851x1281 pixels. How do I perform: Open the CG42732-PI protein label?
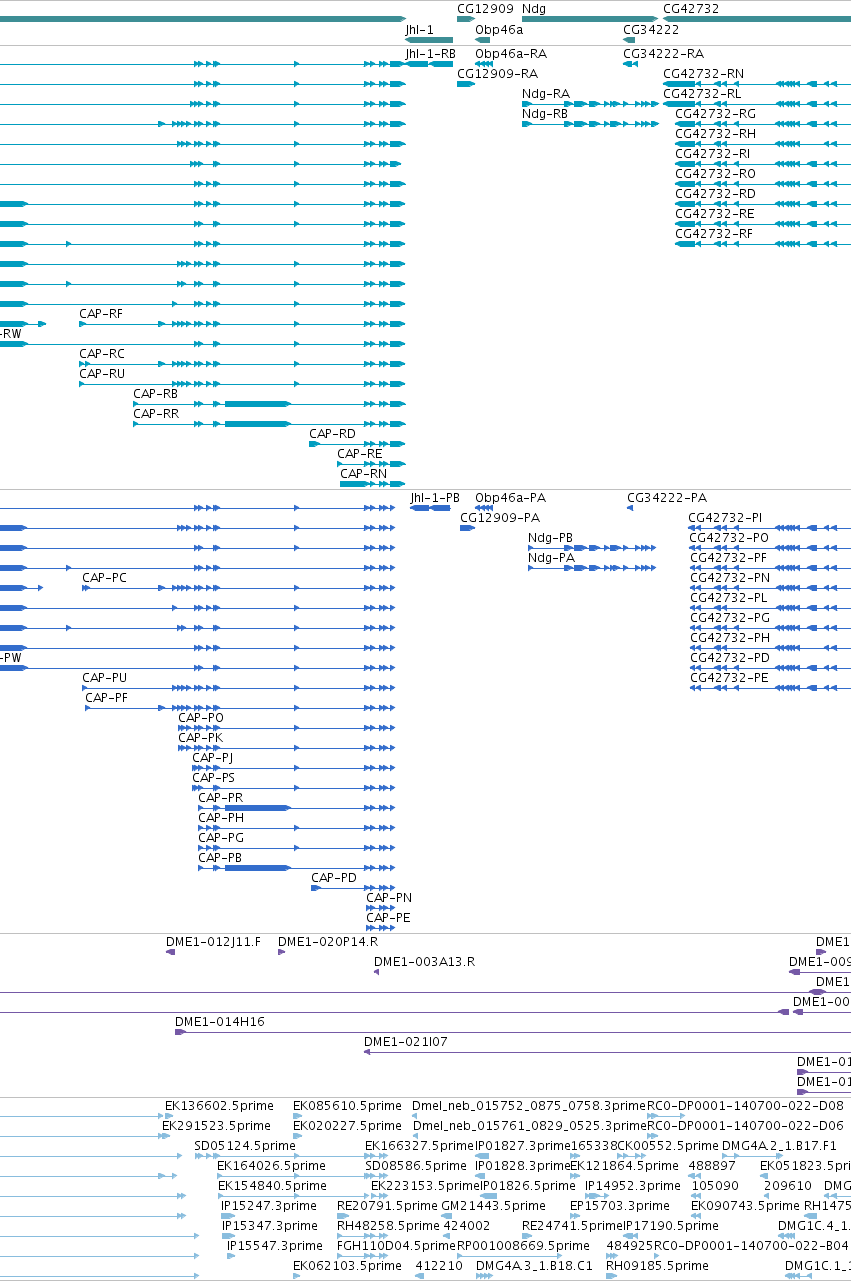coord(725,518)
